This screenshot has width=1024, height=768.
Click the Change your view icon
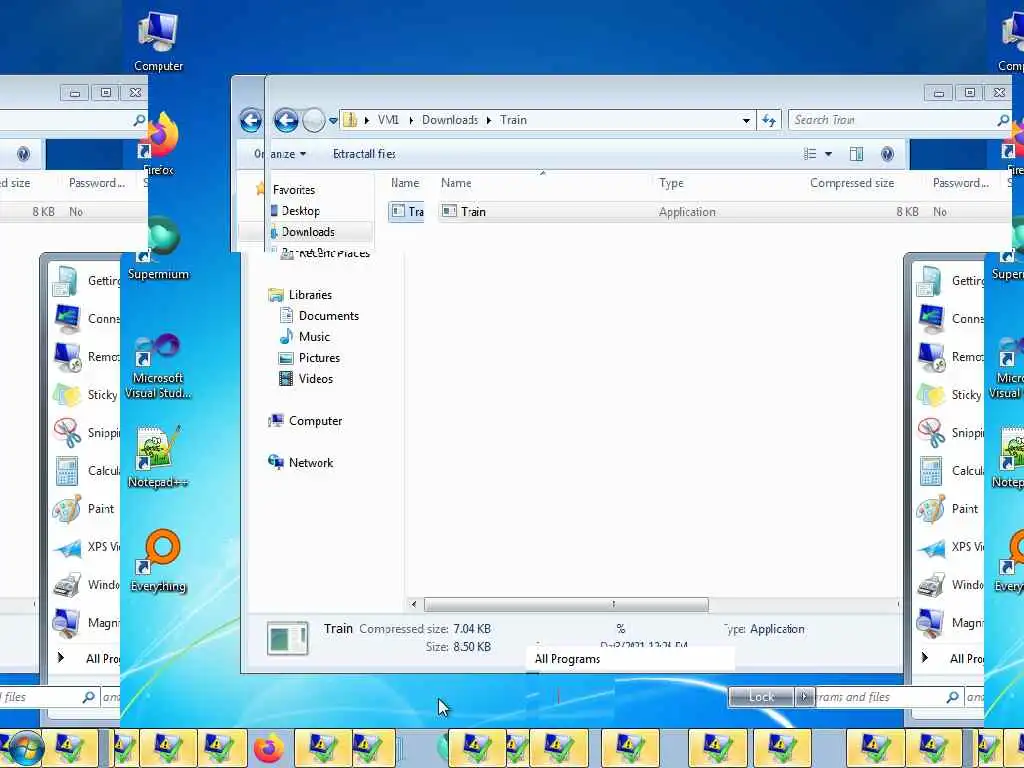(810, 154)
